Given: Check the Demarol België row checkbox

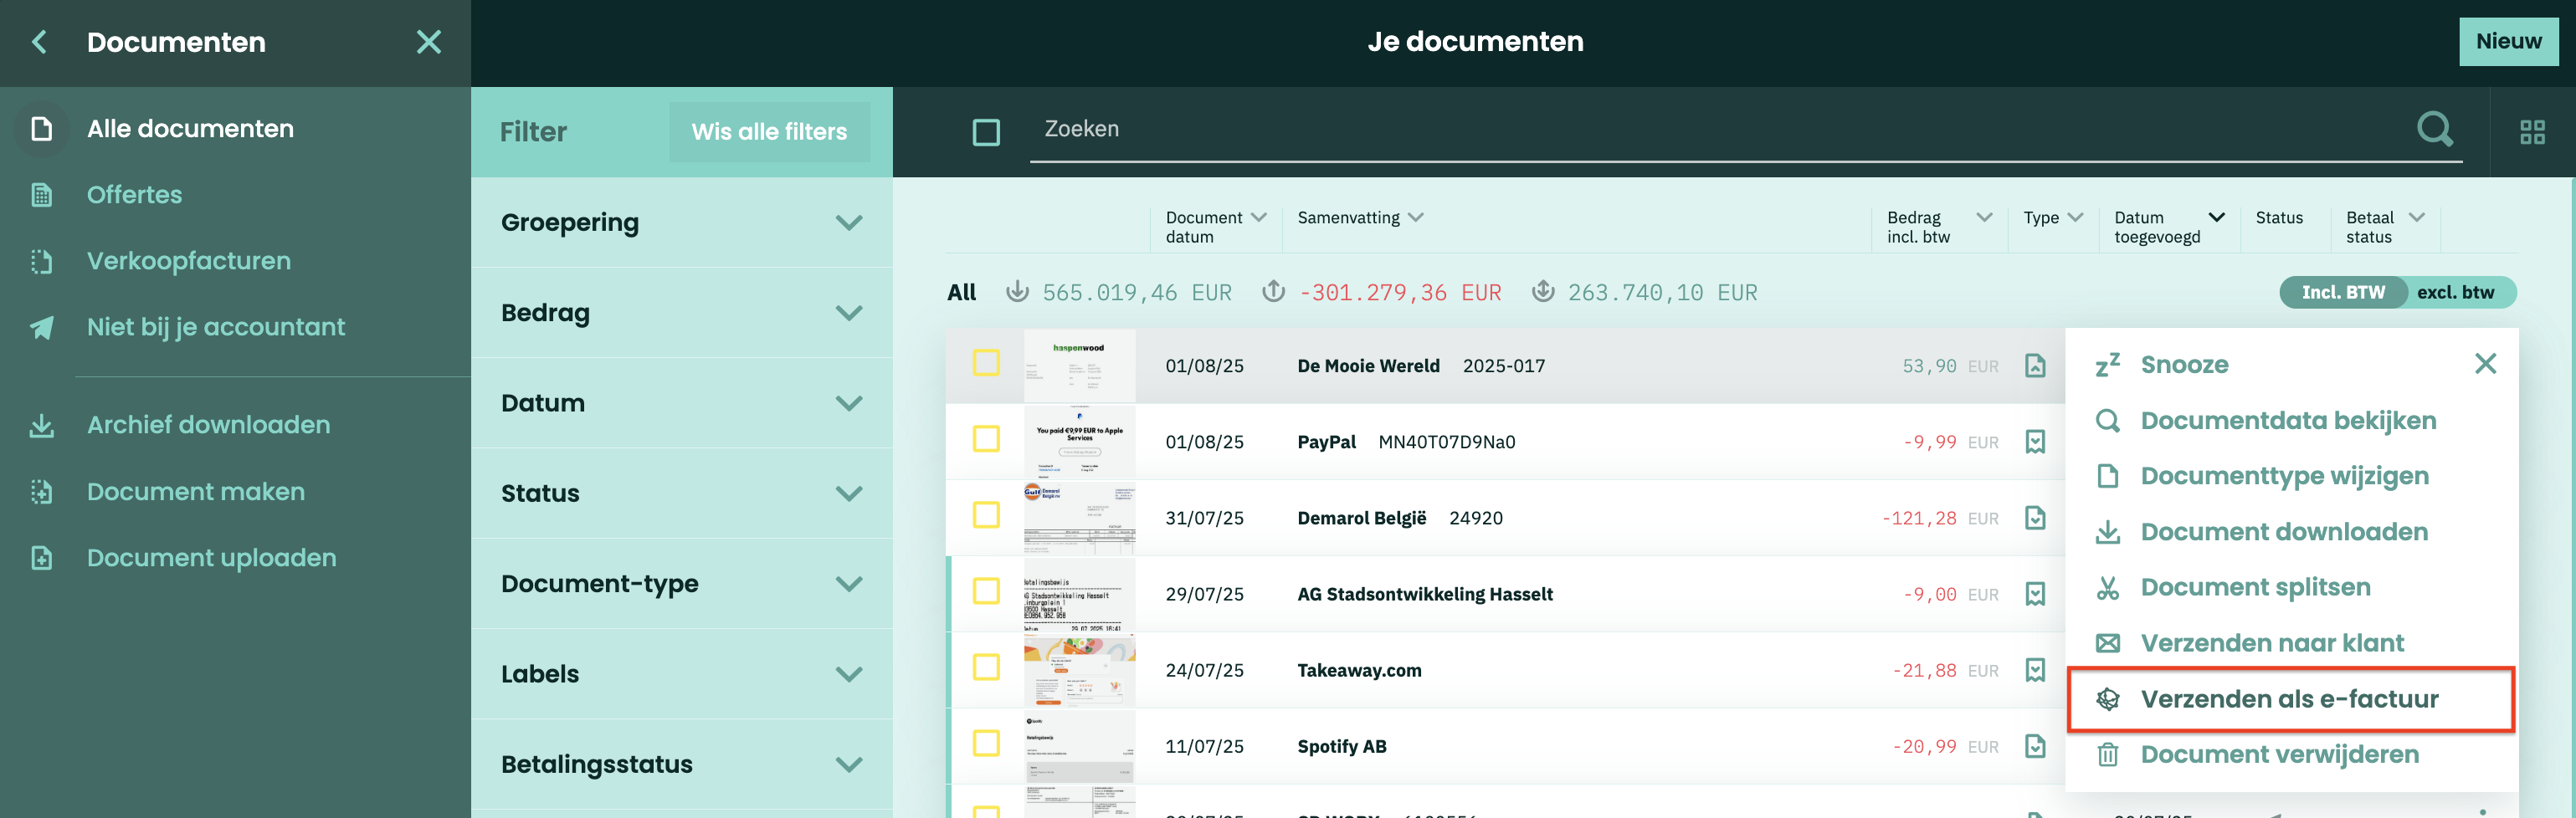Looking at the screenshot, I should coord(986,515).
